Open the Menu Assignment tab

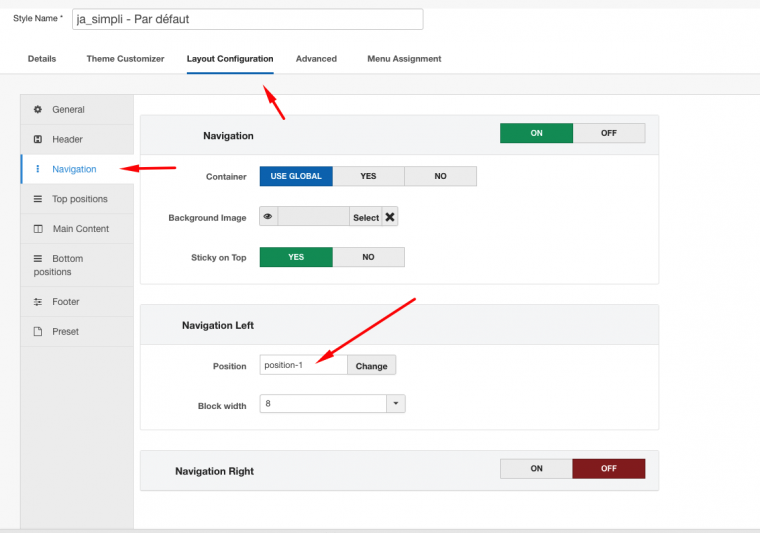pos(404,59)
